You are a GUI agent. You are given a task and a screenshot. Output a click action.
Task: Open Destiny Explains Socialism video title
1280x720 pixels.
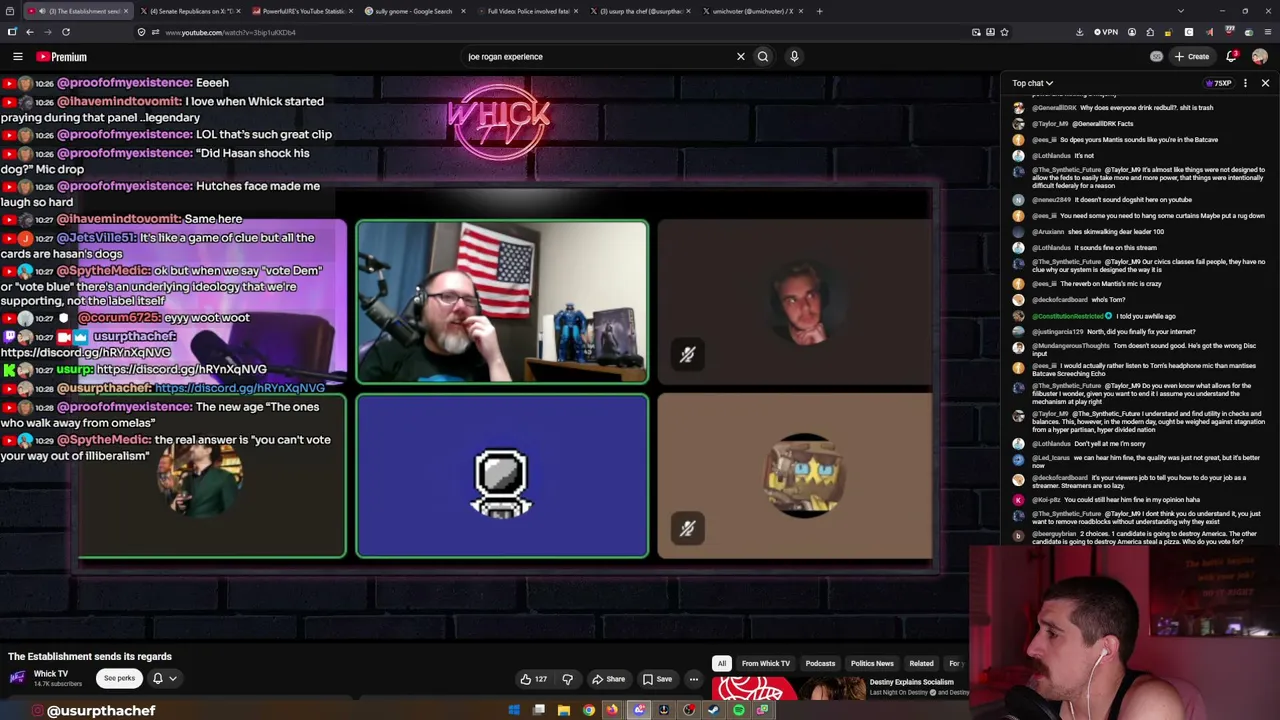point(911,682)
